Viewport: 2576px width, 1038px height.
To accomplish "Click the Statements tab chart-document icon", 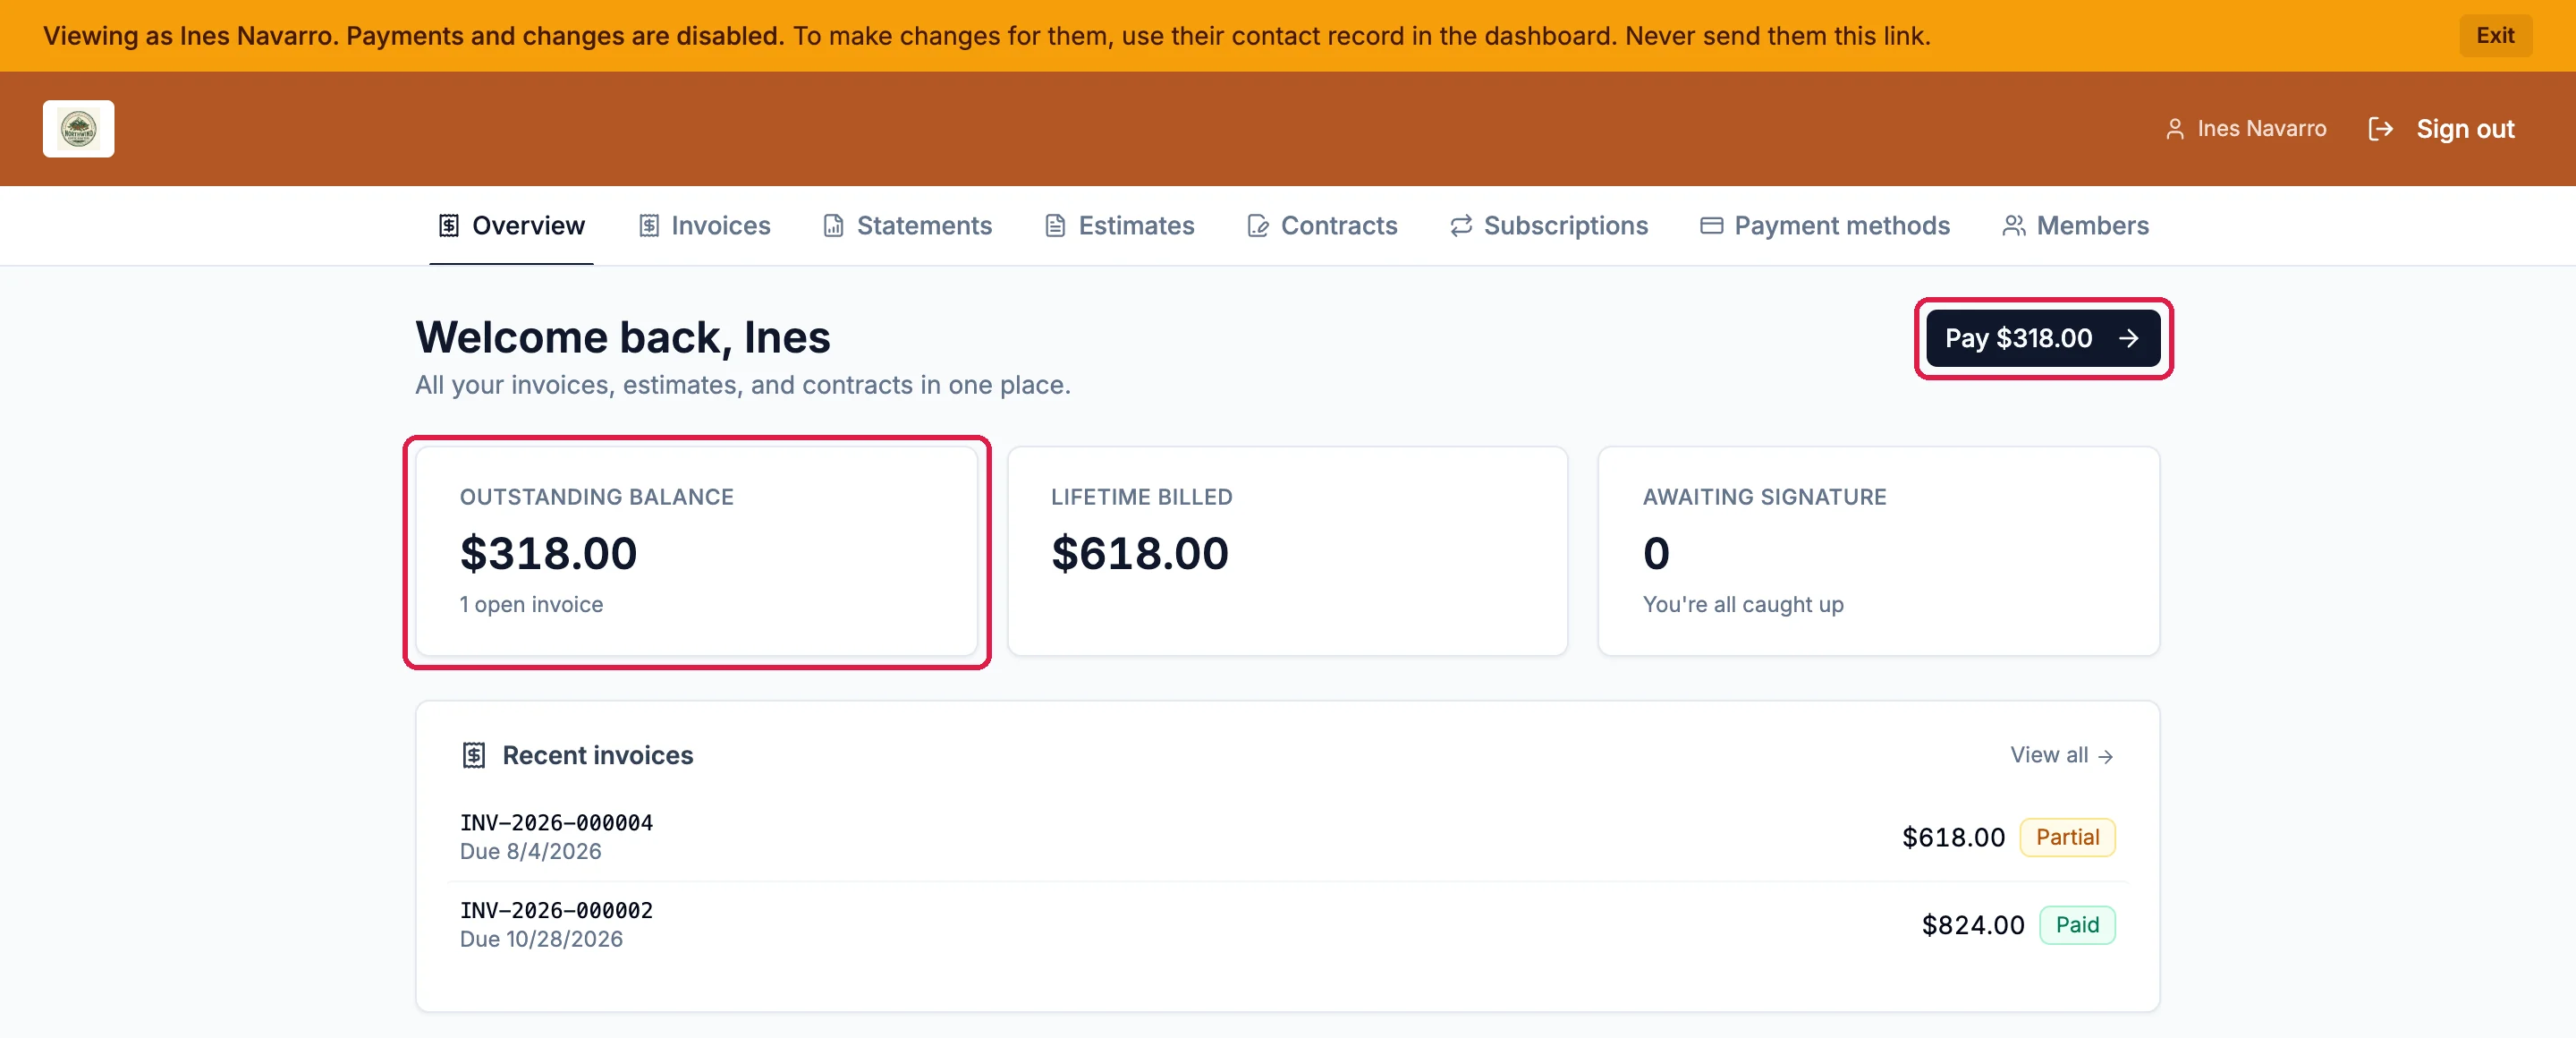I will 833,226.
